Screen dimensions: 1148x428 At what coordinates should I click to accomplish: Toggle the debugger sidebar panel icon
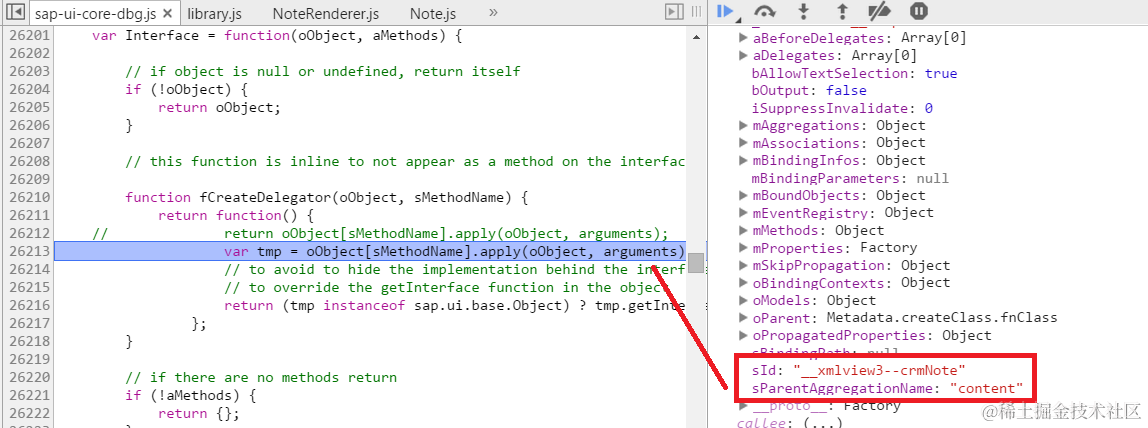pyautogui.click(x=674, y=12)
